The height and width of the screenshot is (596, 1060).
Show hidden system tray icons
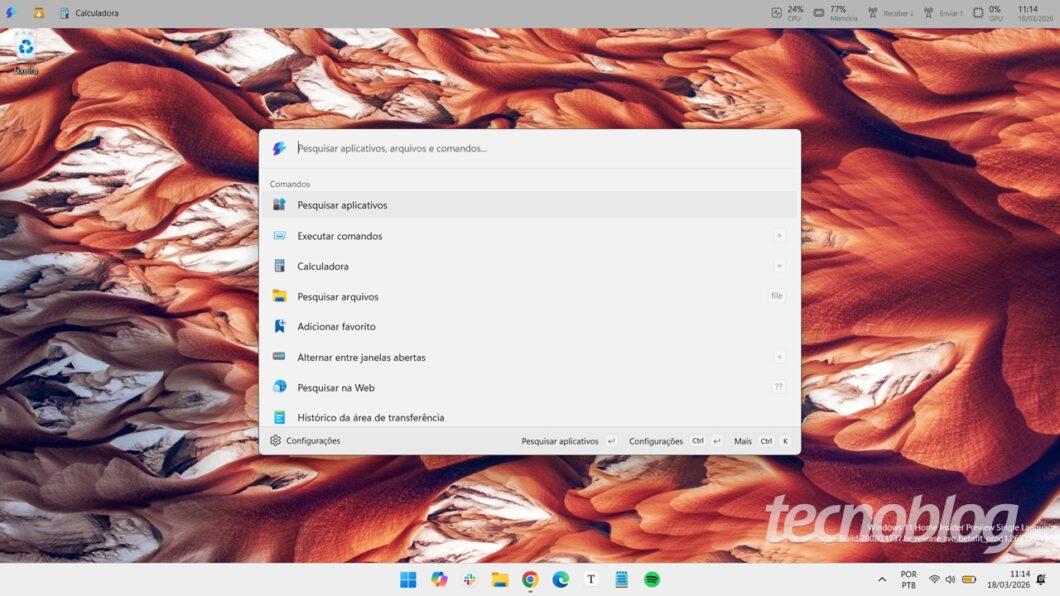click(882, 580)
